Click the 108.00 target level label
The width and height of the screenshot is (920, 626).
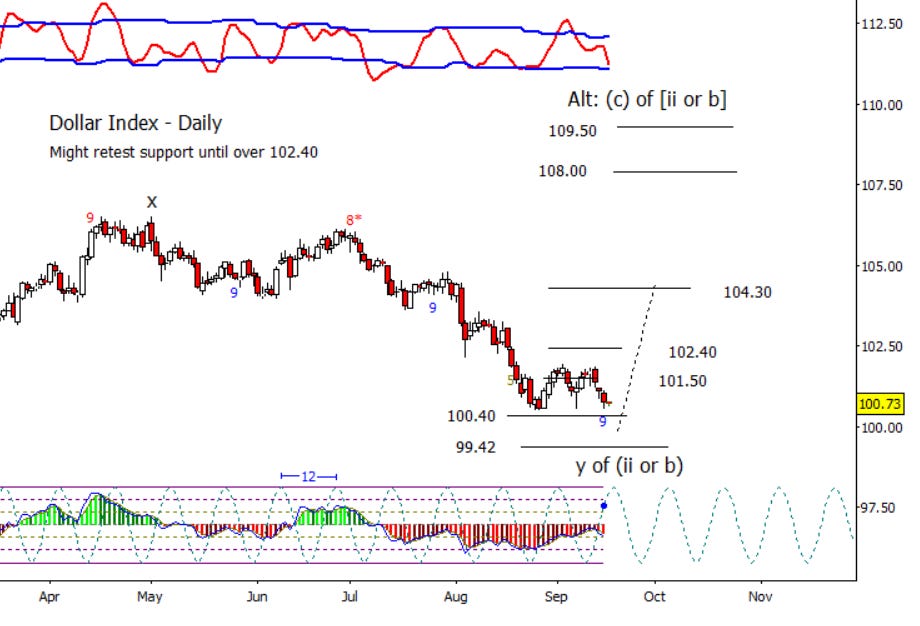pos(562,171)
